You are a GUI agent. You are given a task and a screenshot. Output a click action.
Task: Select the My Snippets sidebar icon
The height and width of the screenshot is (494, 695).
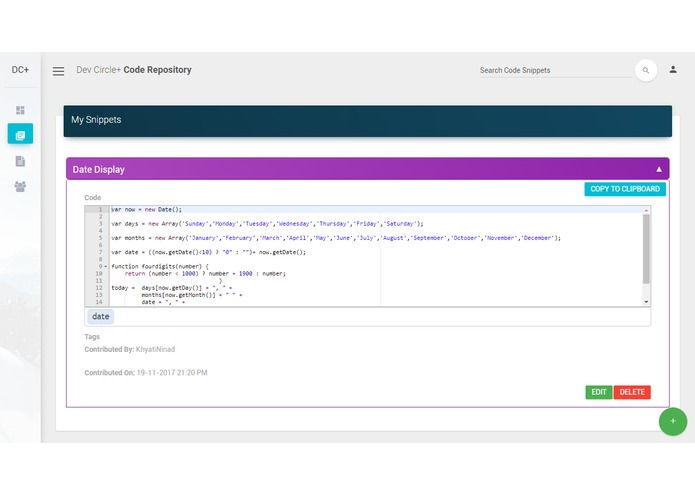[x=20, y=134]
